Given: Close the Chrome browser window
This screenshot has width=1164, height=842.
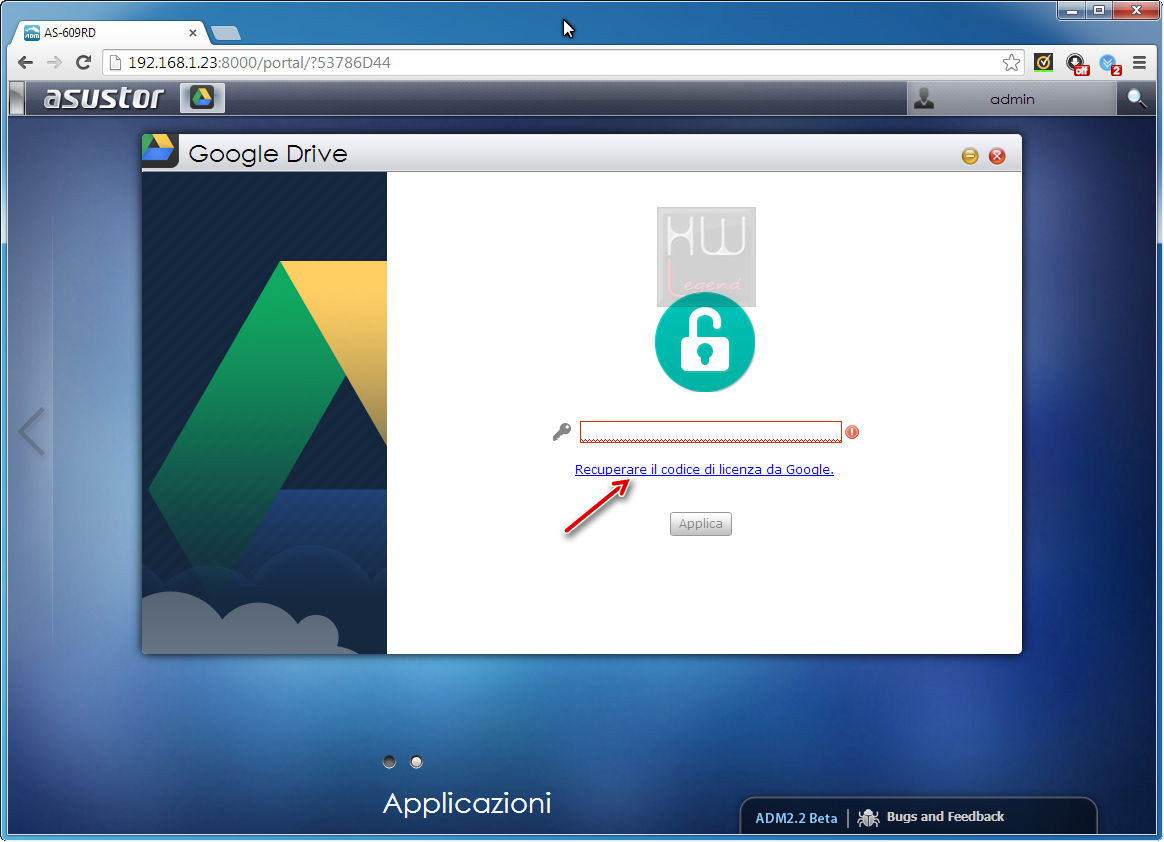Looking at the screenshot, I should (x=1136, y=10).
